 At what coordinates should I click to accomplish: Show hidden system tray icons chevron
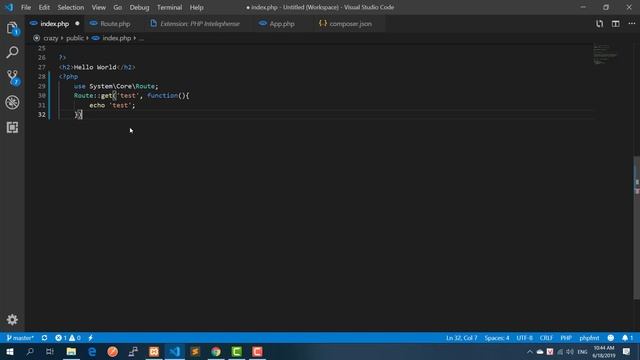point(530,351)
